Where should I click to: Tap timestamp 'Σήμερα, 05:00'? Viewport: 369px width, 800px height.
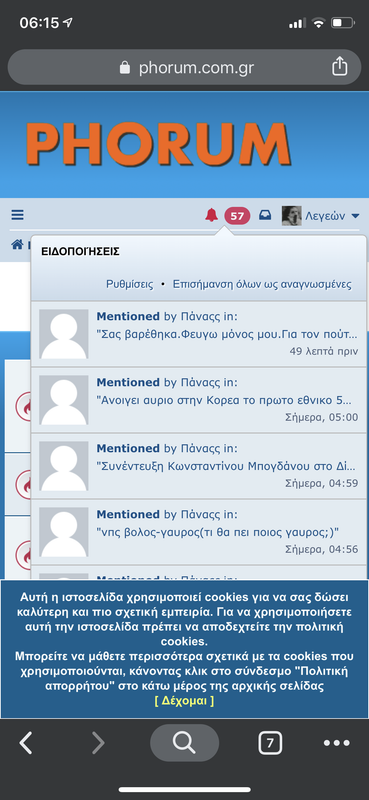[x=322, y=417]
